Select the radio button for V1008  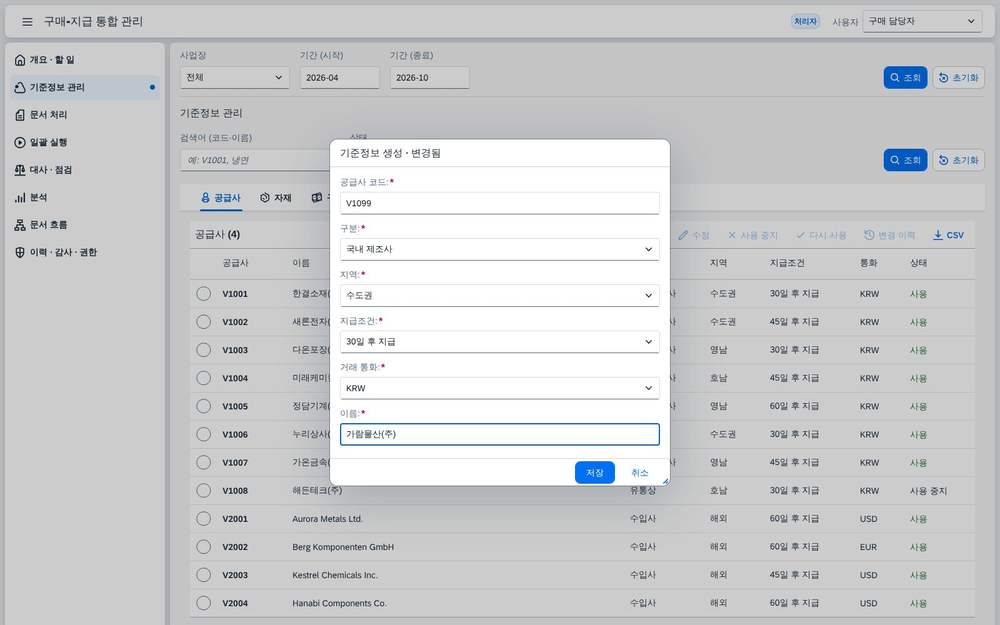tap(203, 490)
